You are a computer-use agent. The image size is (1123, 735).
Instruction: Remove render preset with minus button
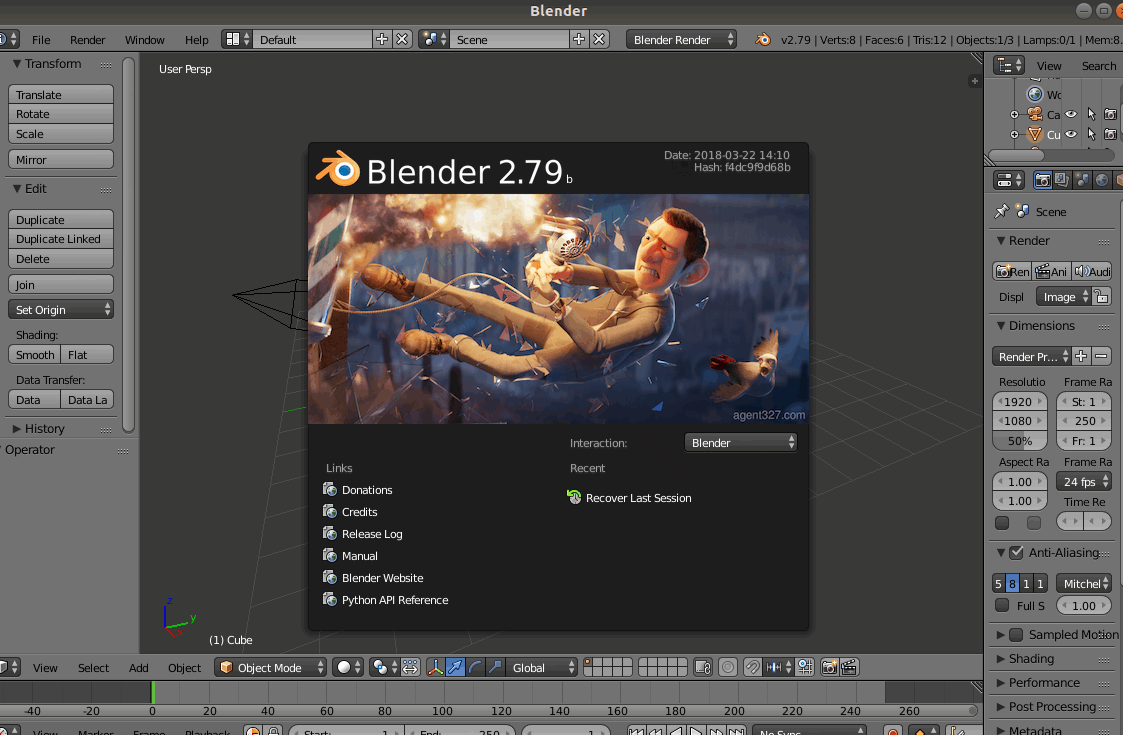[x=1102, y=356]
